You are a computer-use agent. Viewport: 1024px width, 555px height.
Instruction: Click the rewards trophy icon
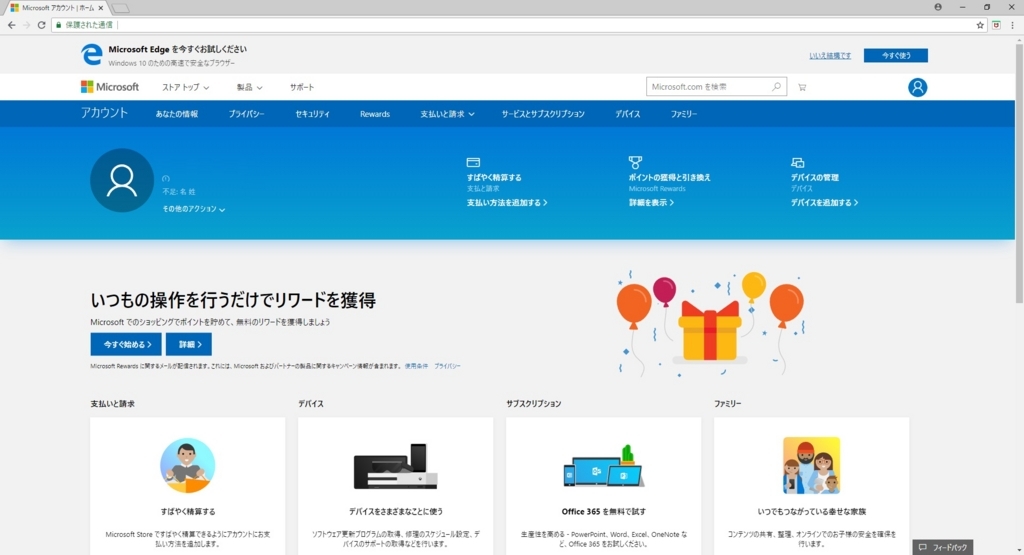[x=635, y=162]
